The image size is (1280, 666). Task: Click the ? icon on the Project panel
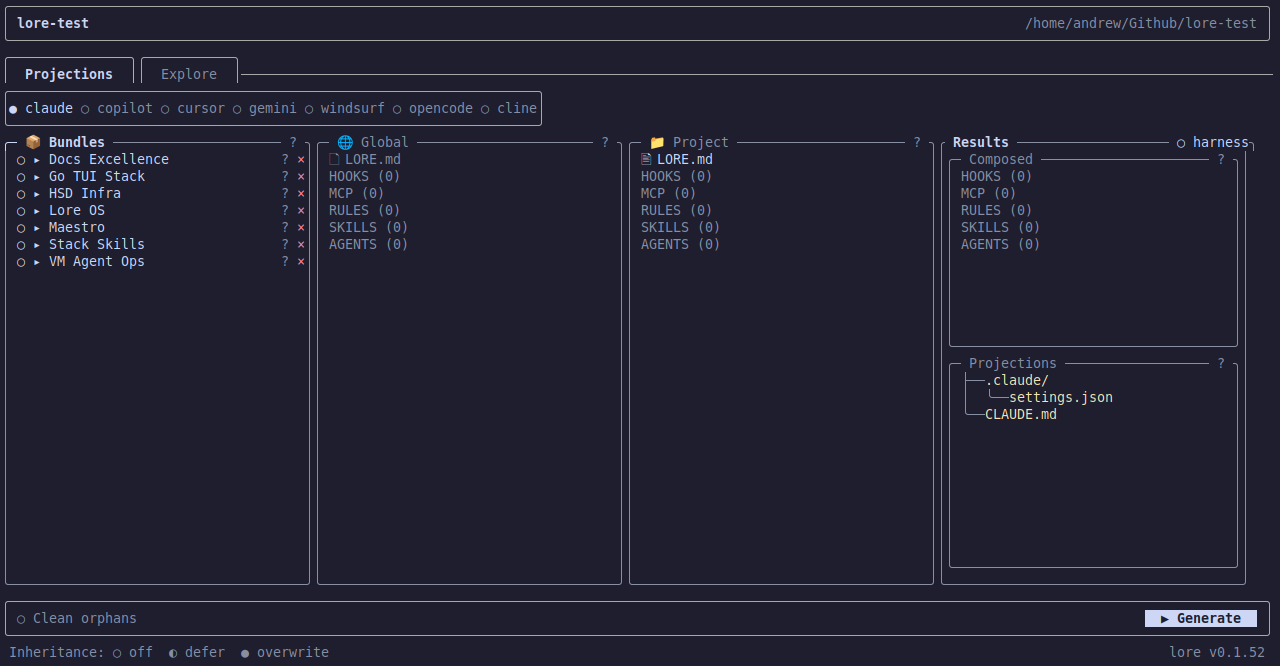(x=916, y=142)
